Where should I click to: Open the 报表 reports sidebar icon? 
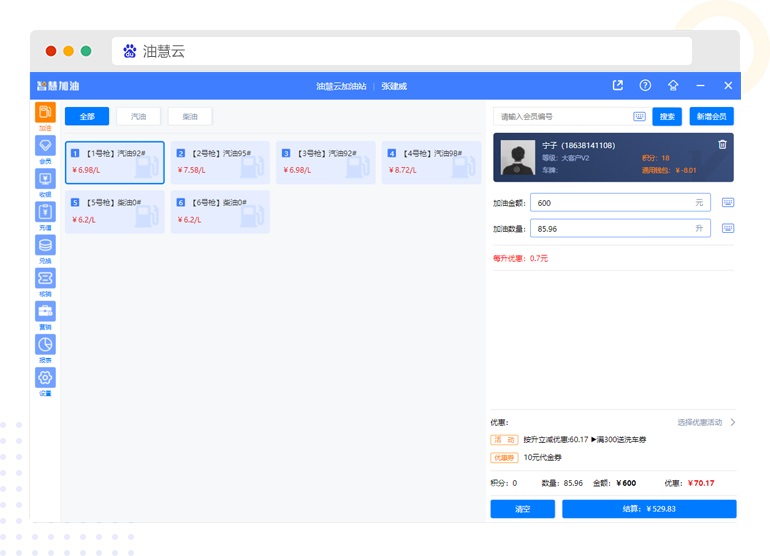point(45,344)
